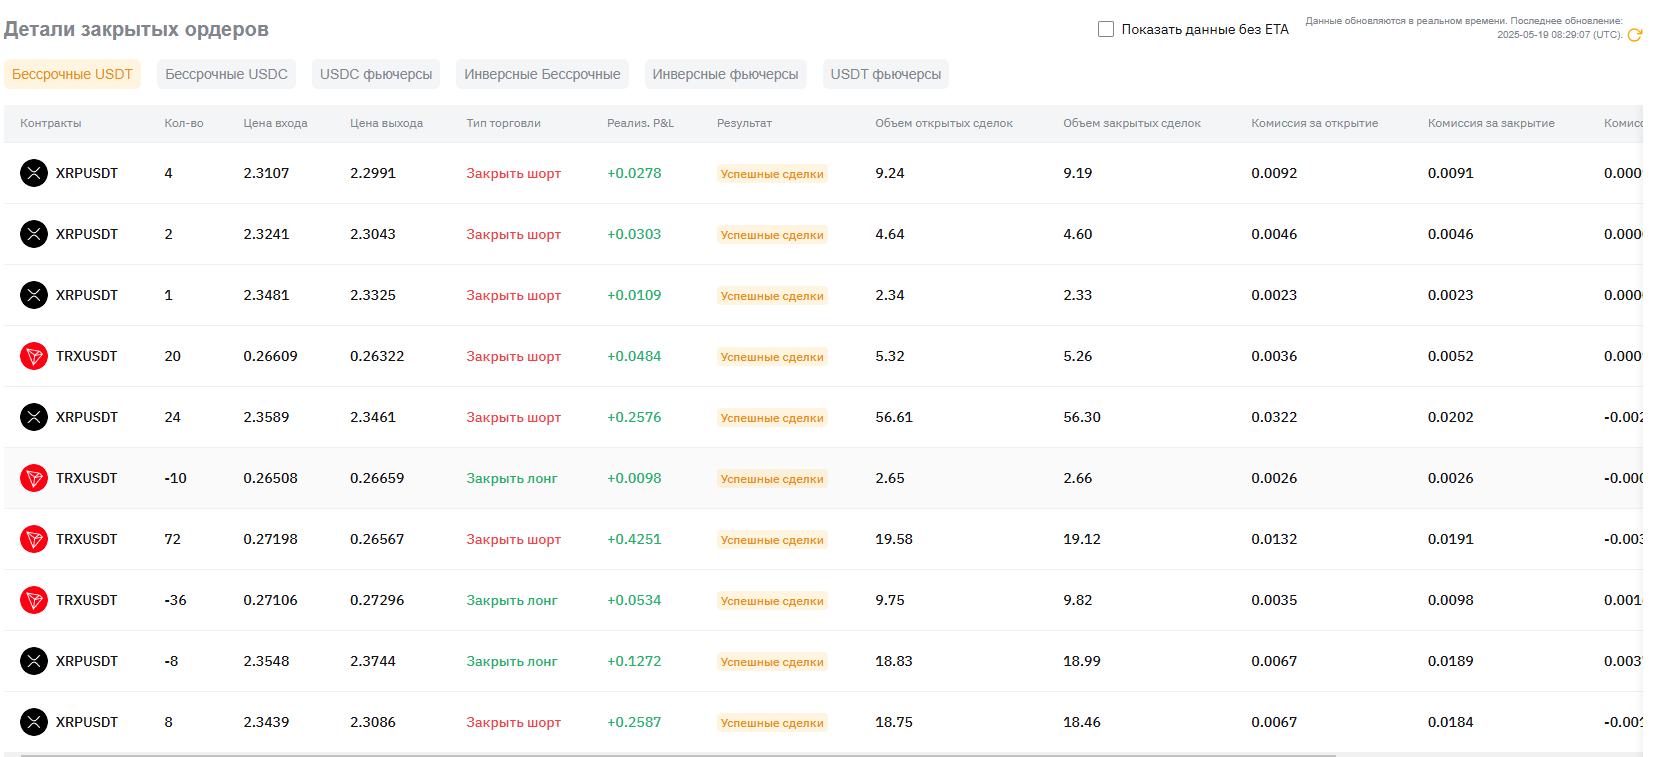The image size is (1655, 757).
Task: Select the 'Бессрочные USDT' tab
Action: [x=72, y=74]
